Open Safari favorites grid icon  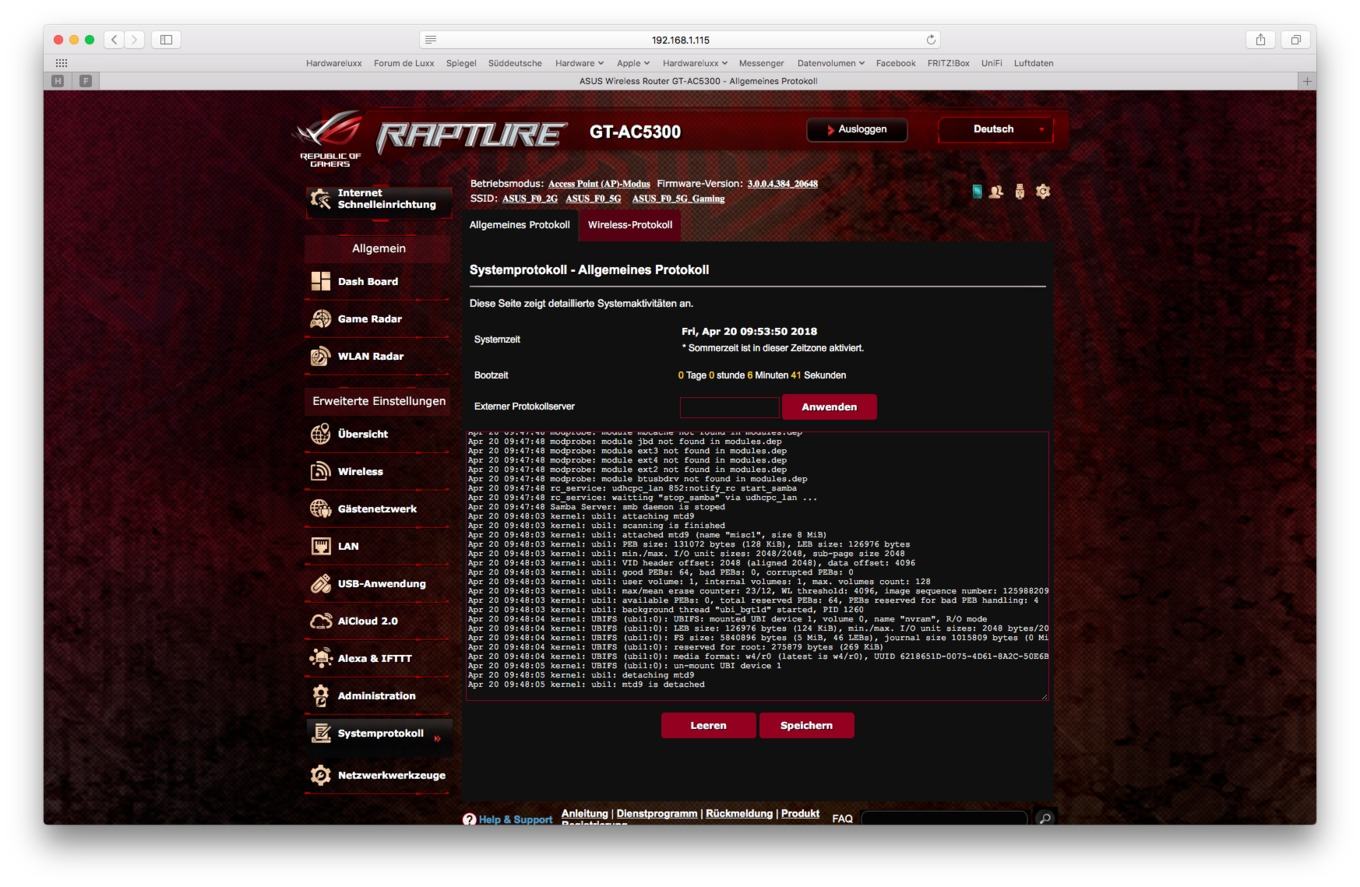62,63
